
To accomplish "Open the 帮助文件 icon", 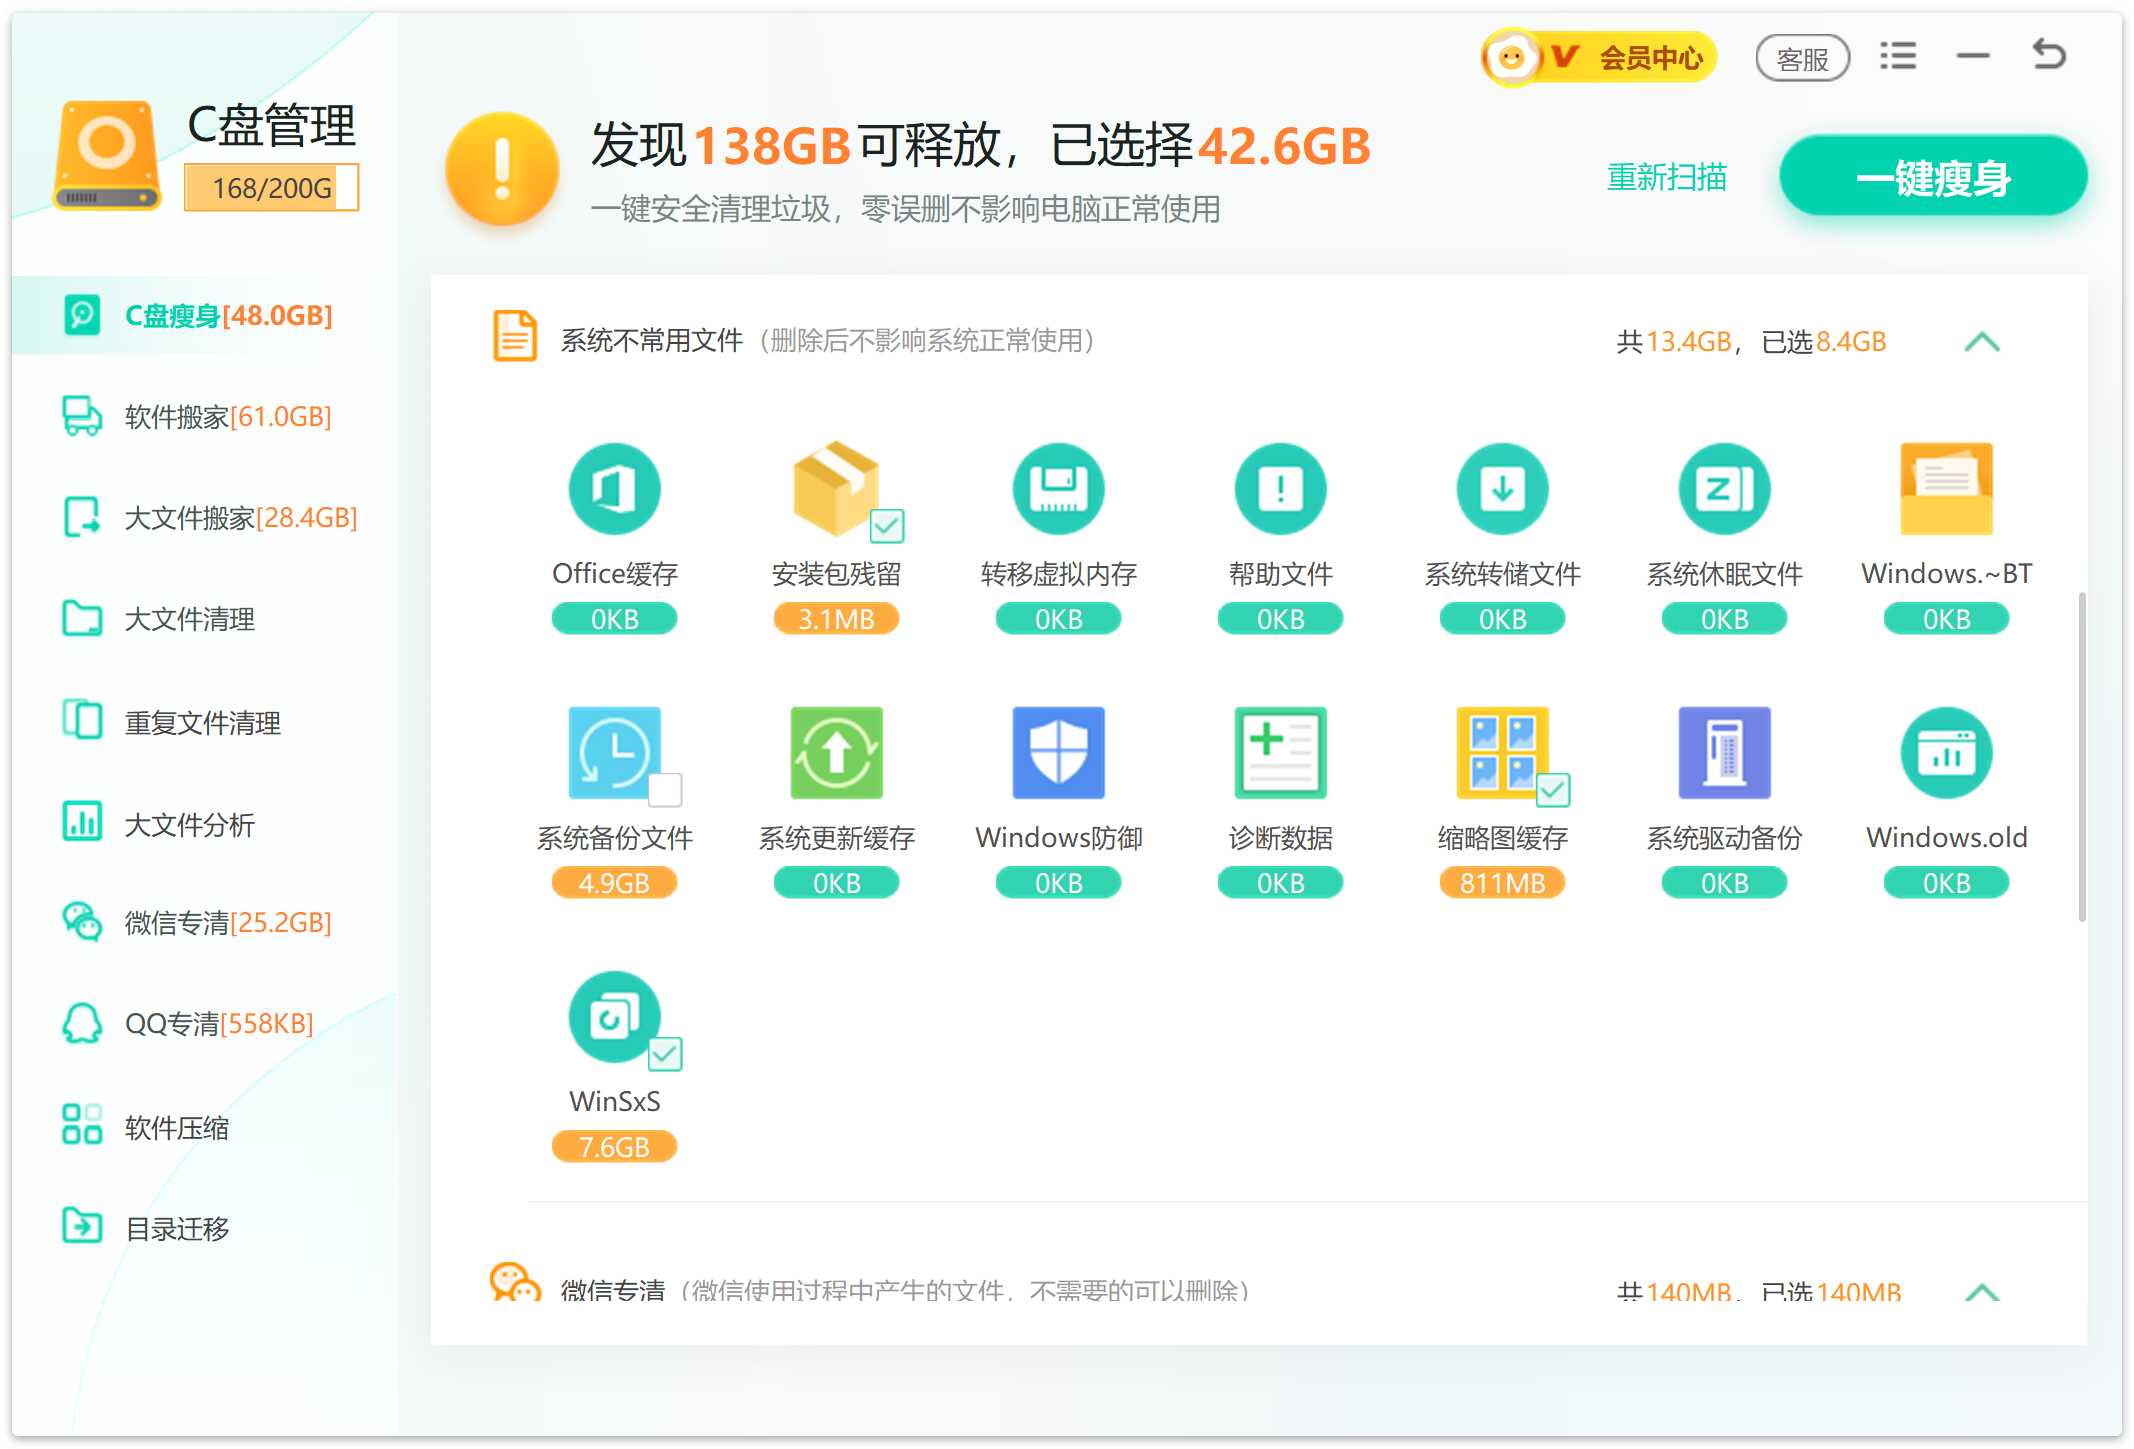I will [1280, 489].
